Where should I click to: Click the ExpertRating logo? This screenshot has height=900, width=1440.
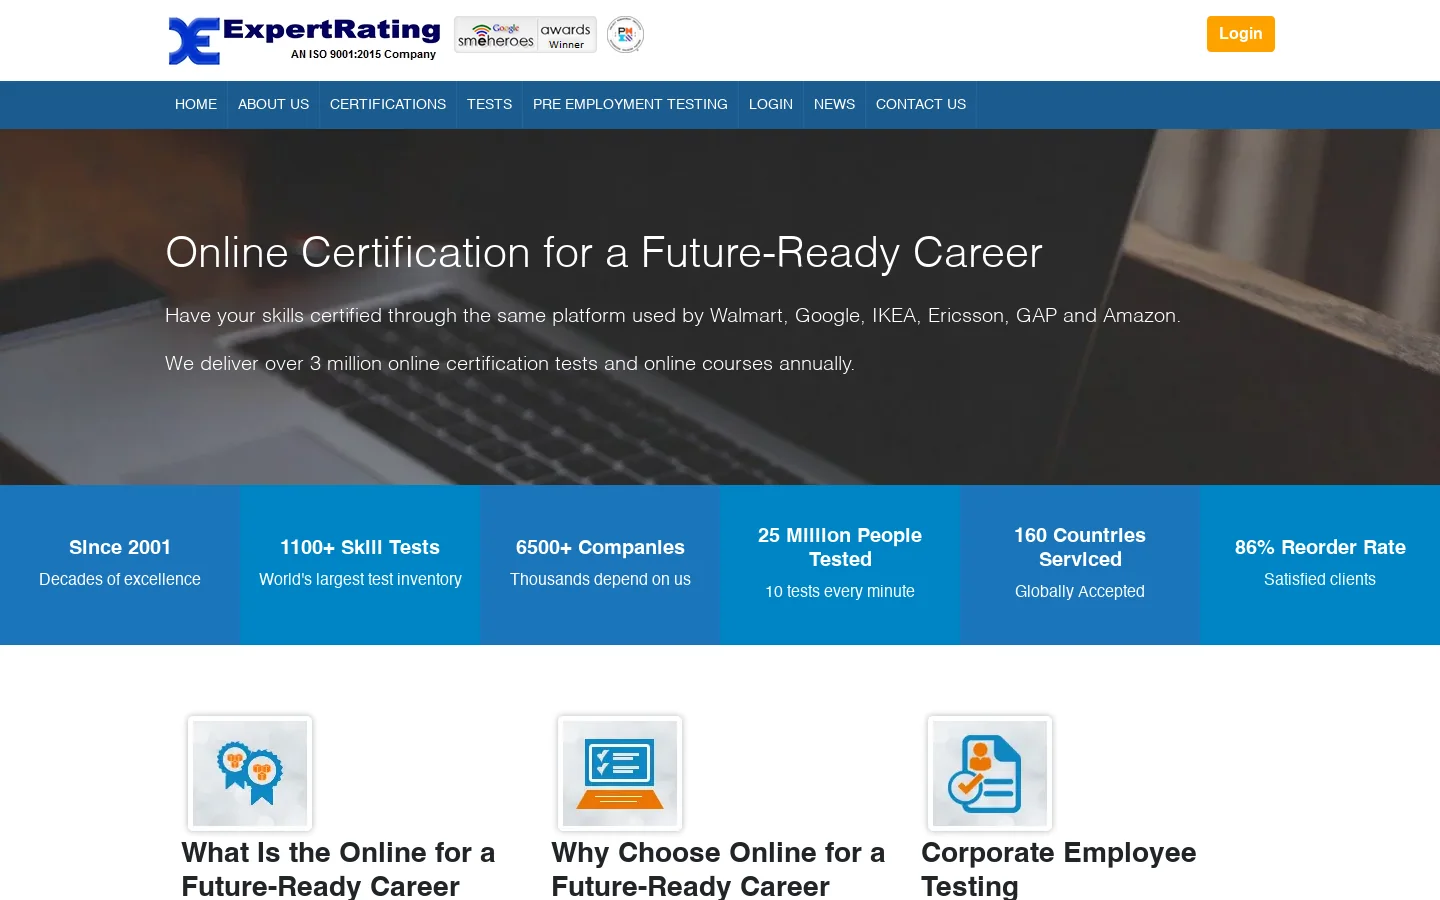(x=304, y=40)
